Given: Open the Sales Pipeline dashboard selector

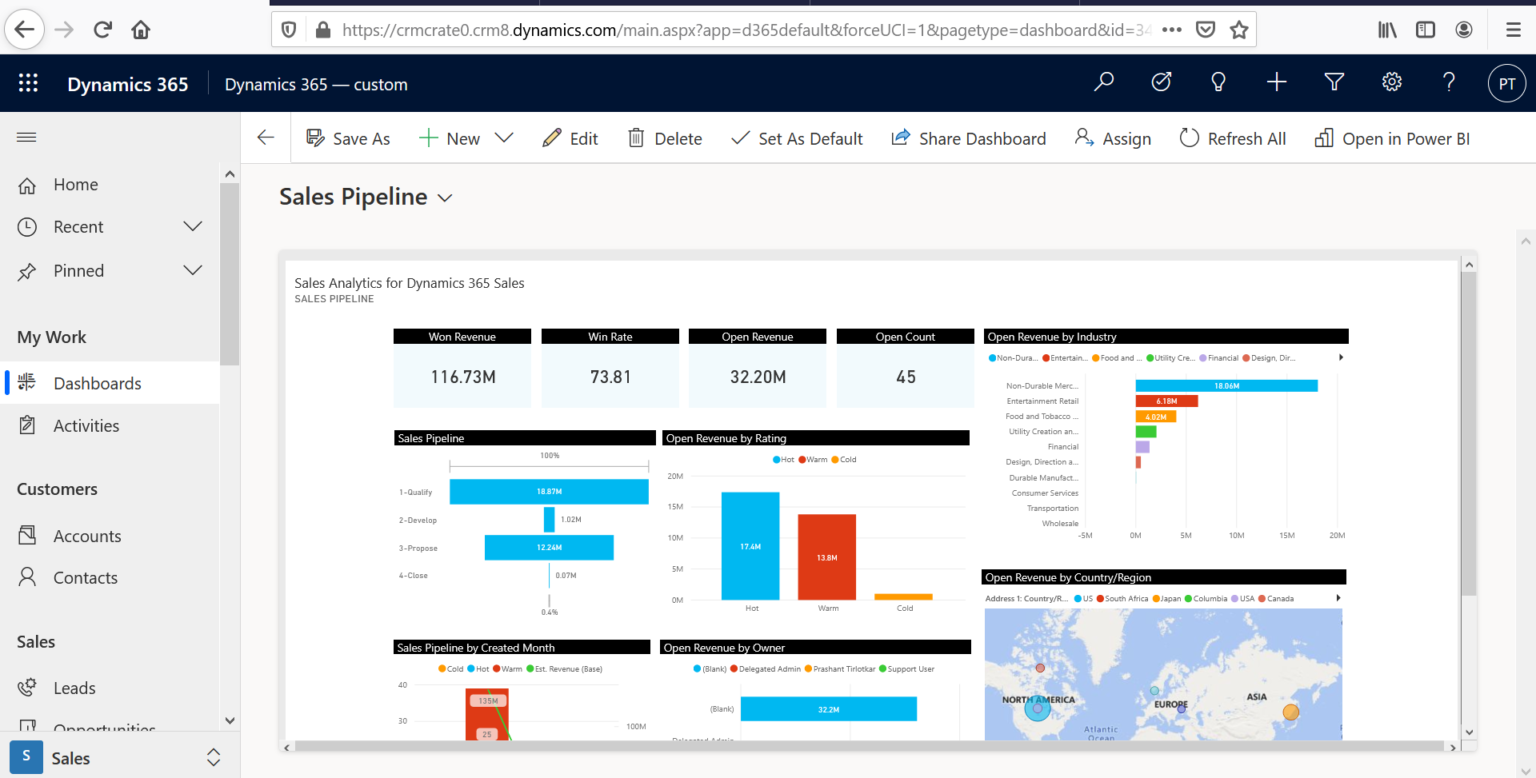Looking at the screenshot, I should tap(444, 197).
